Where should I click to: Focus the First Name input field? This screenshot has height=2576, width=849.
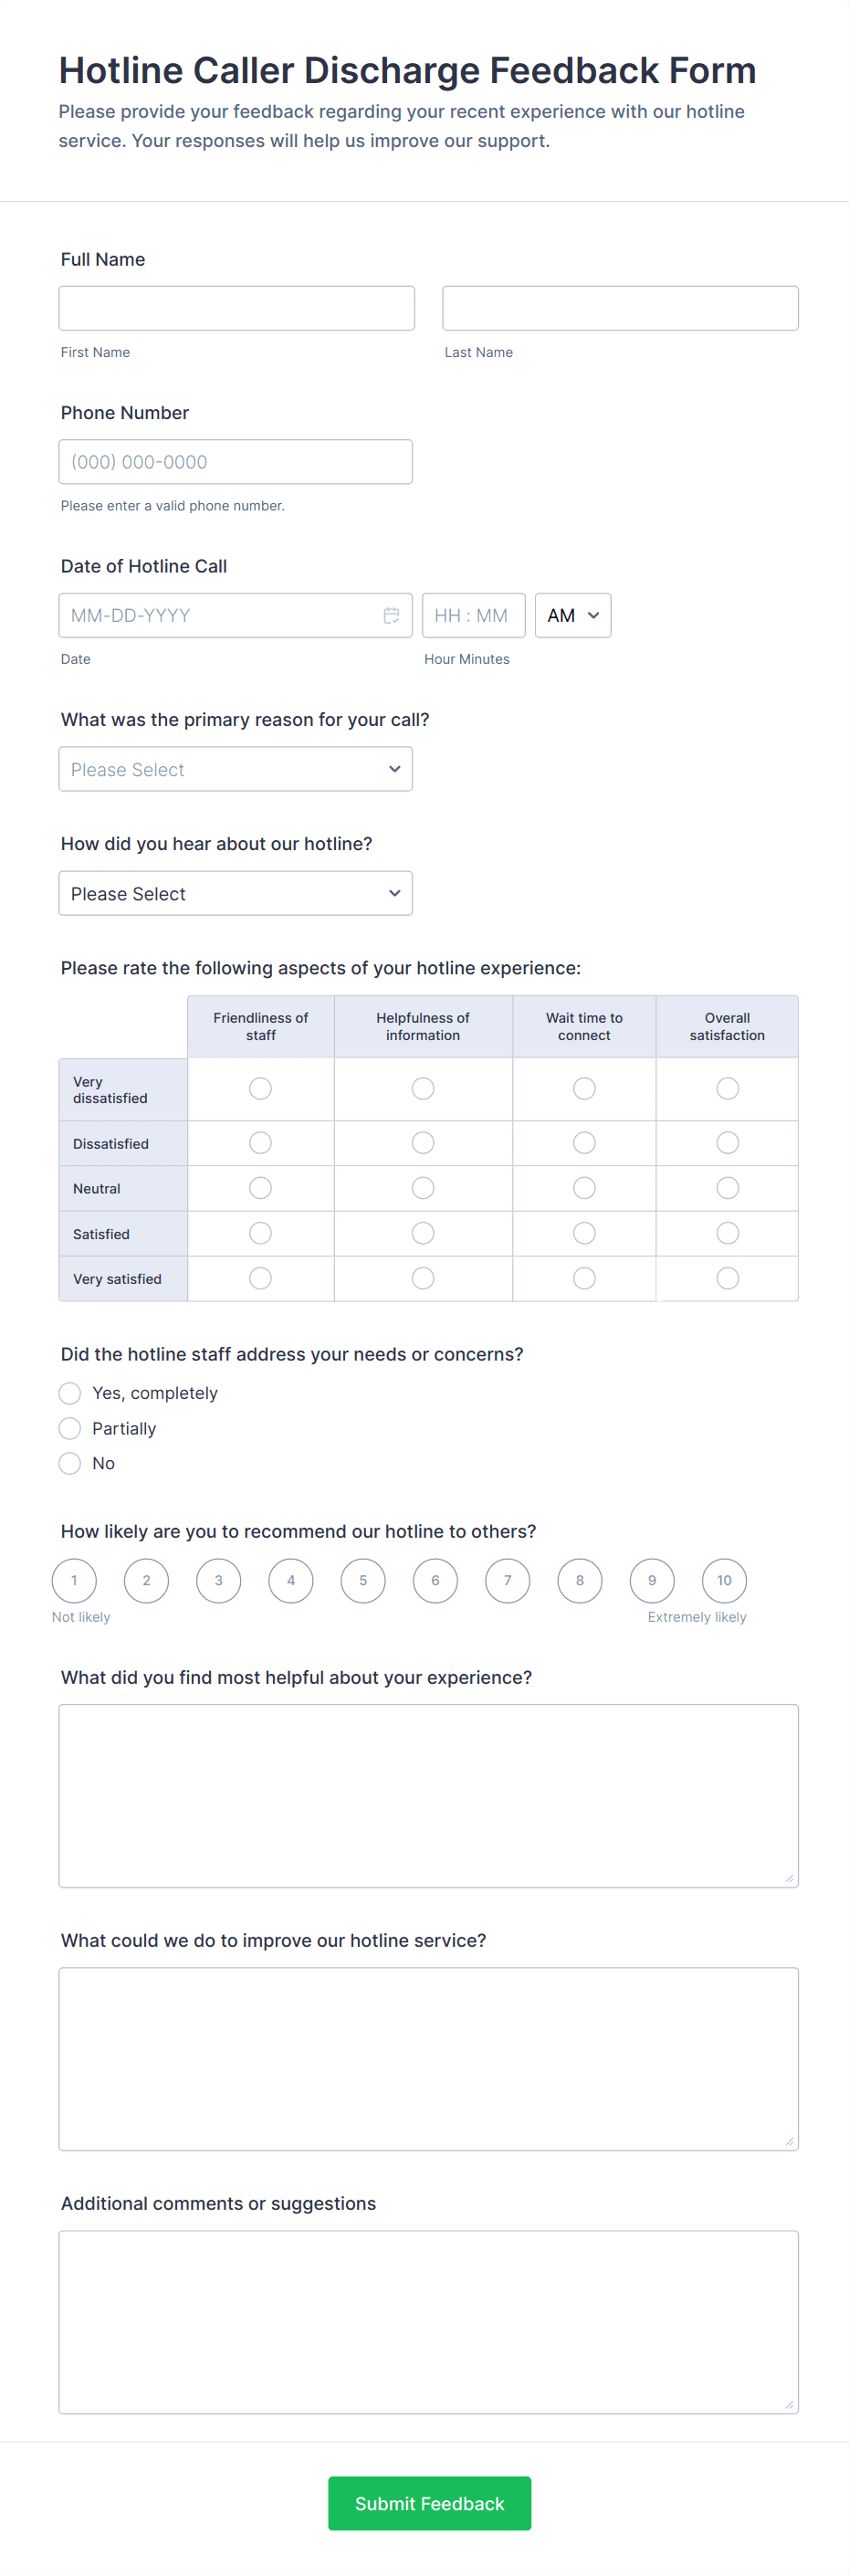coord(236,308)
